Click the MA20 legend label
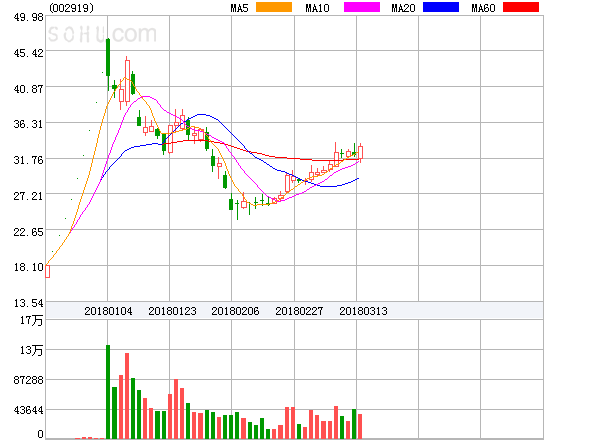This screenshot has height=440, width=600. click(x=403, y=8)
